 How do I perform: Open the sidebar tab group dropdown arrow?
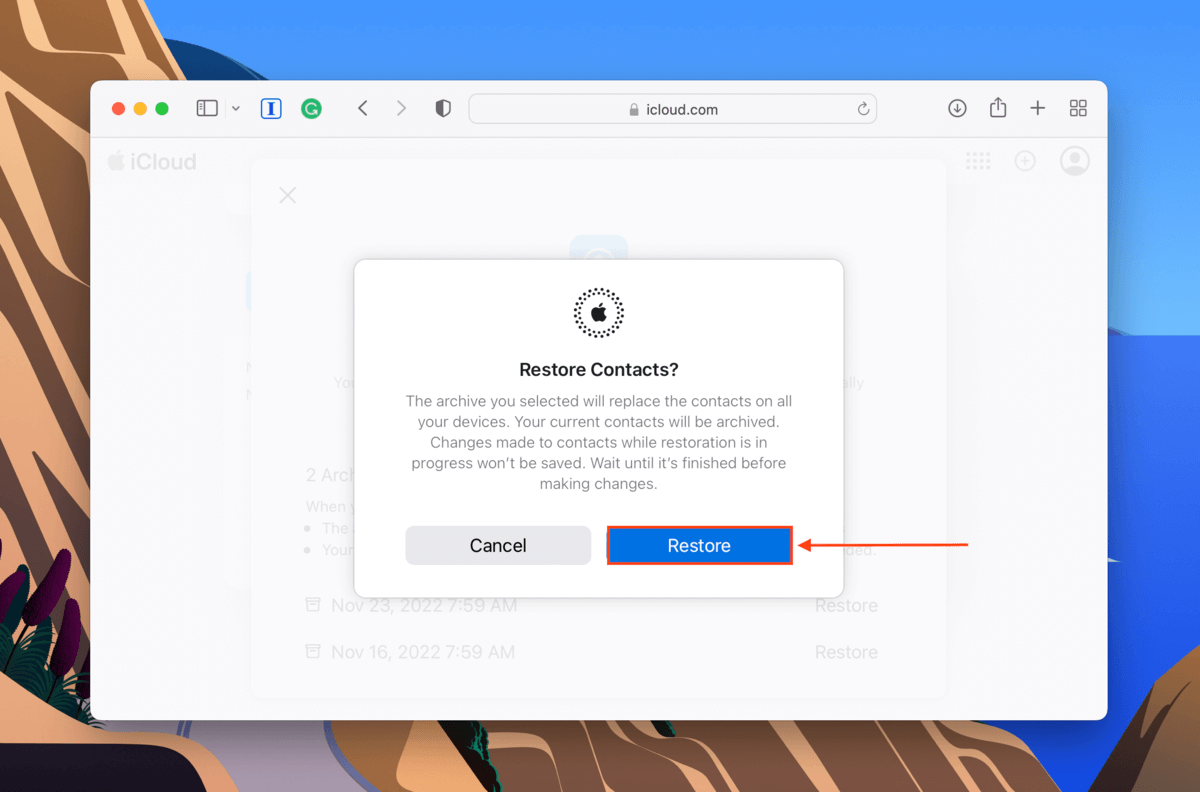pyautogui.click(x=236, y=109)
